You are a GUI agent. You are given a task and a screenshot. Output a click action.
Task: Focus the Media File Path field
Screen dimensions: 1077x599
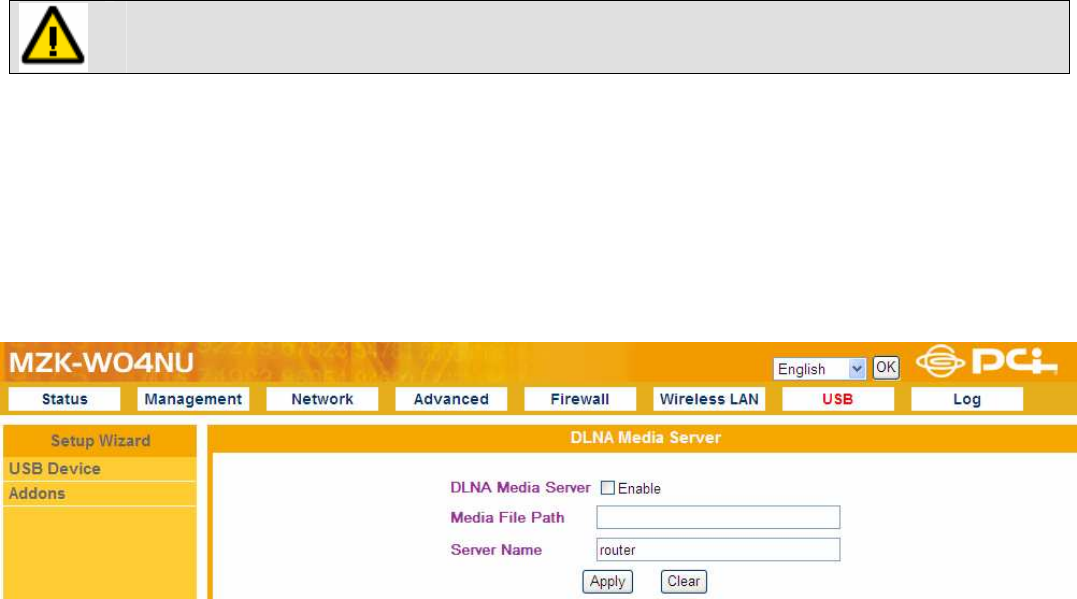point(718,517)
